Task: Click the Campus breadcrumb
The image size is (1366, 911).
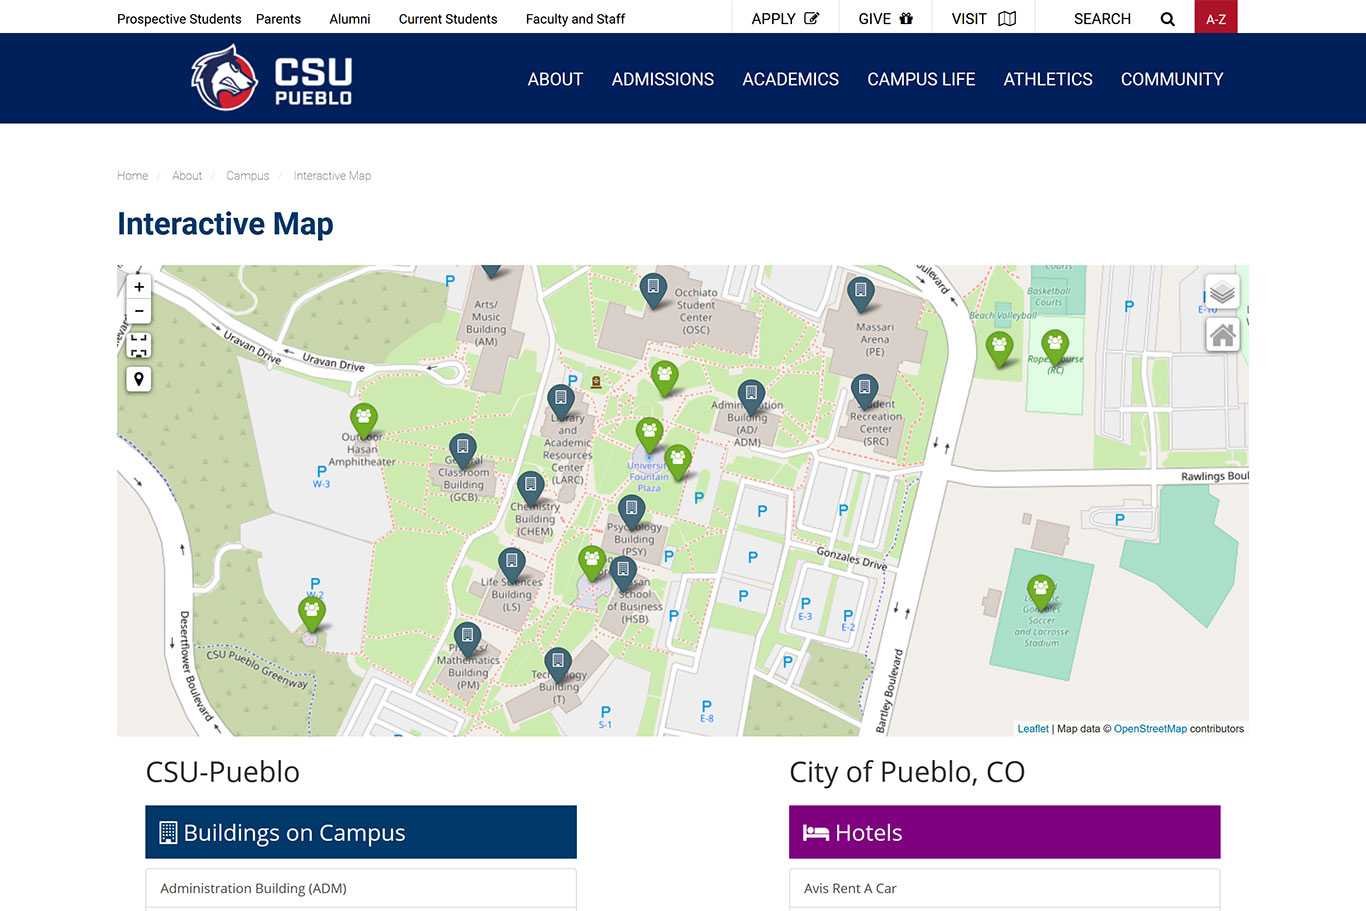Action: click(247, 176)
